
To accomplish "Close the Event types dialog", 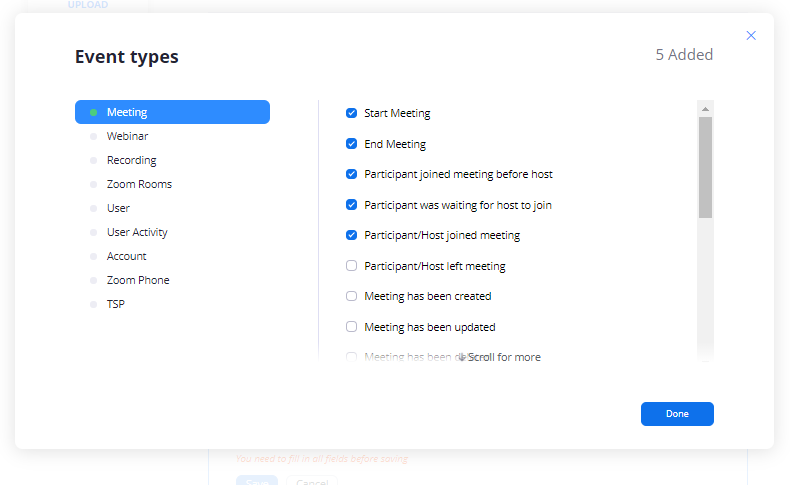I will pyautogui.click(x=751, y=36).
